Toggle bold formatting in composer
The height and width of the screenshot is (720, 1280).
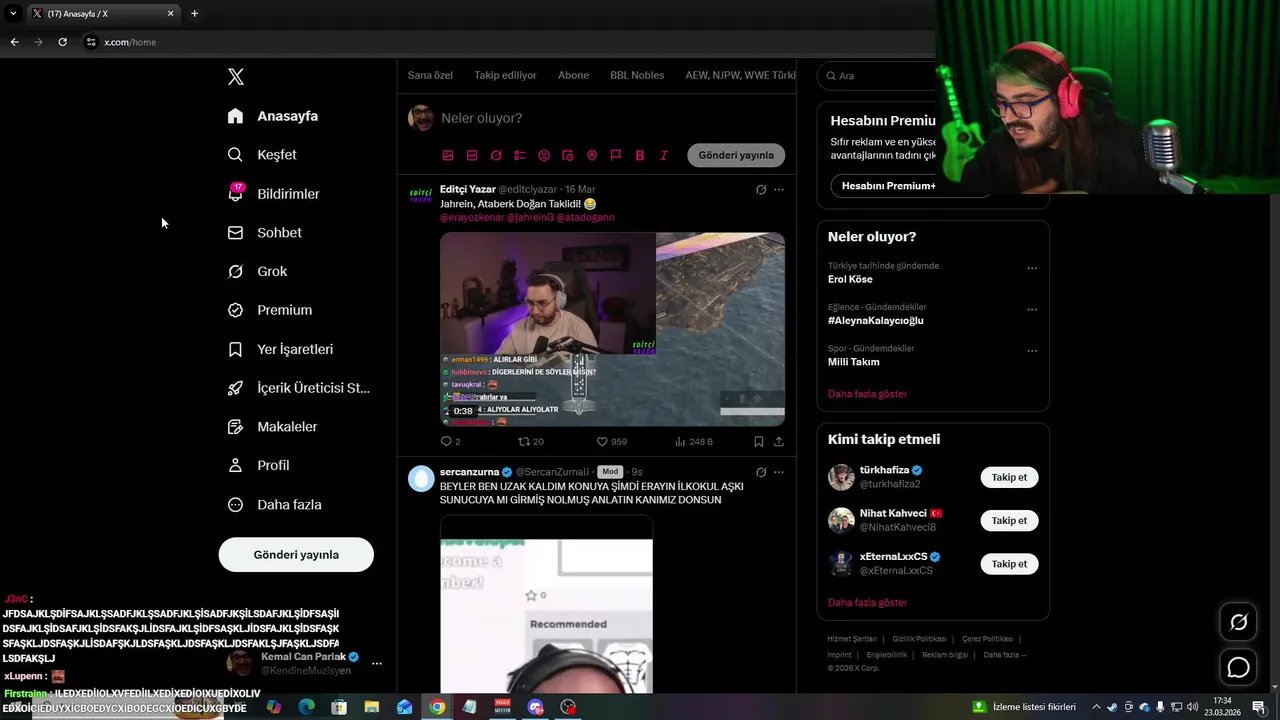pos(640,156)
